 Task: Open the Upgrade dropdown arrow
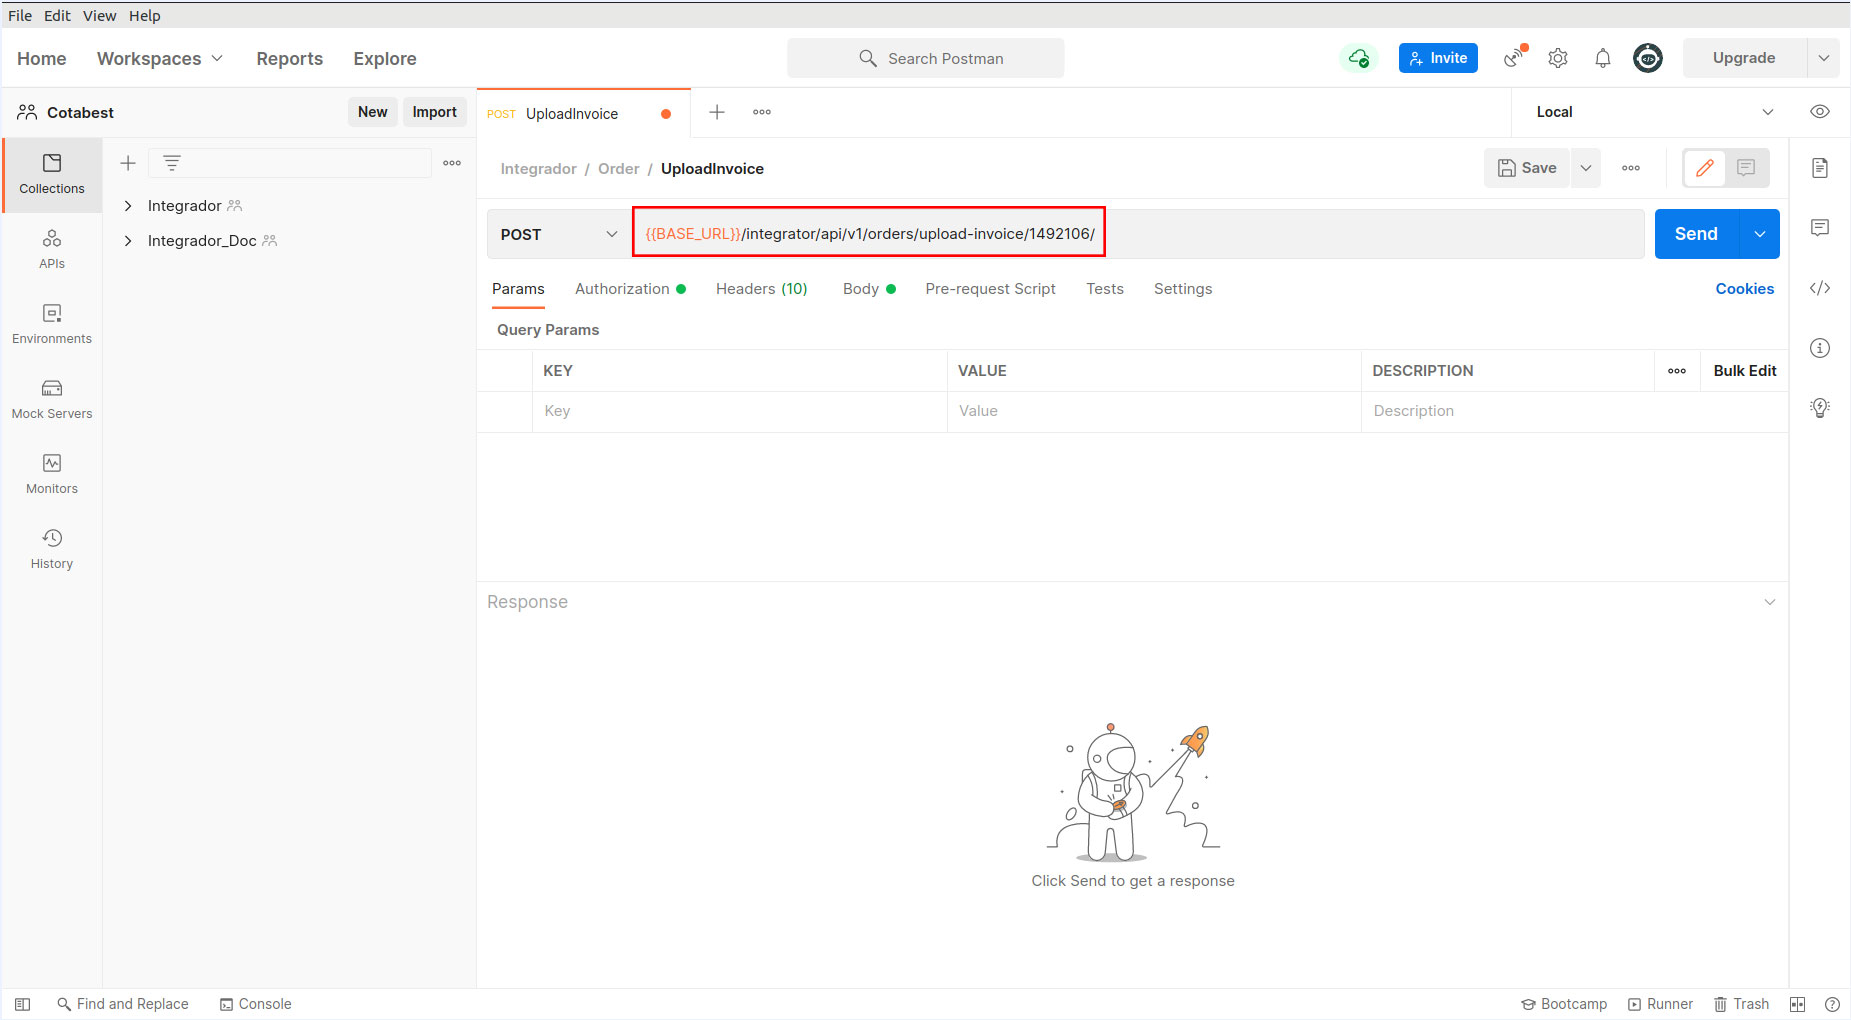point(1823,58)
